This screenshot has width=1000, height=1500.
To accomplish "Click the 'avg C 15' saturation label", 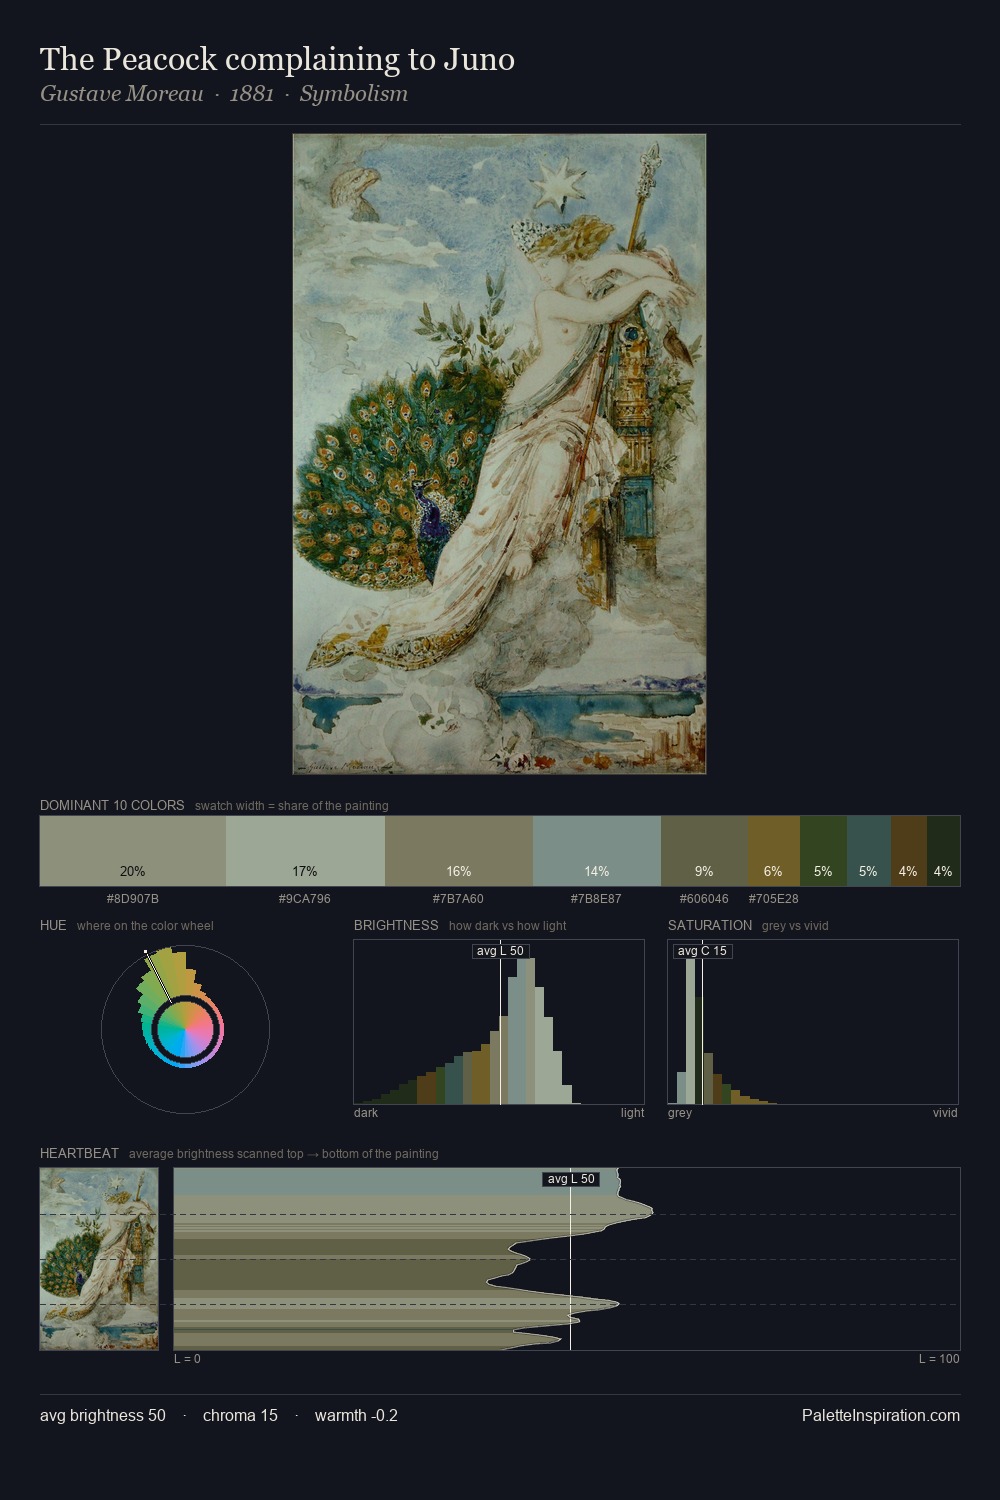I will 702,951.
